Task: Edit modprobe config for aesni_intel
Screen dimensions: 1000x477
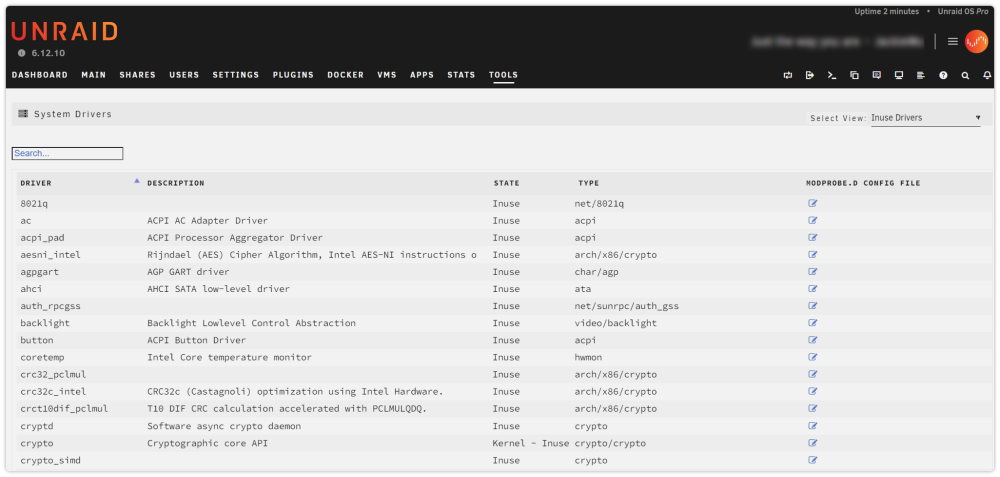Action: tap(812, 254)
